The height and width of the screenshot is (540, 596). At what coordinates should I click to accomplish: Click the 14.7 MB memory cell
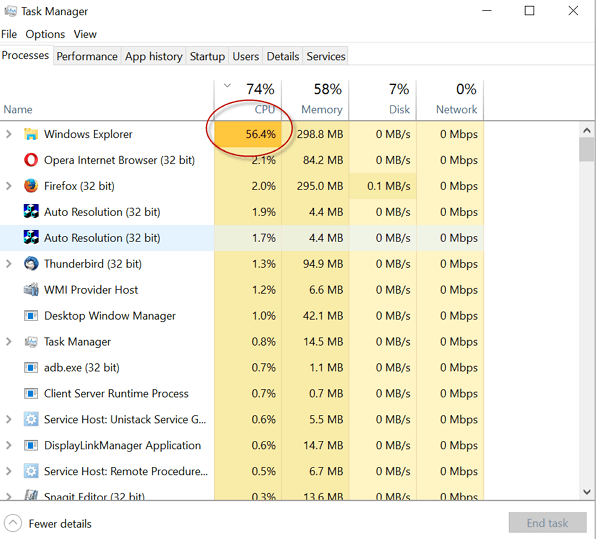click(315, 445)
